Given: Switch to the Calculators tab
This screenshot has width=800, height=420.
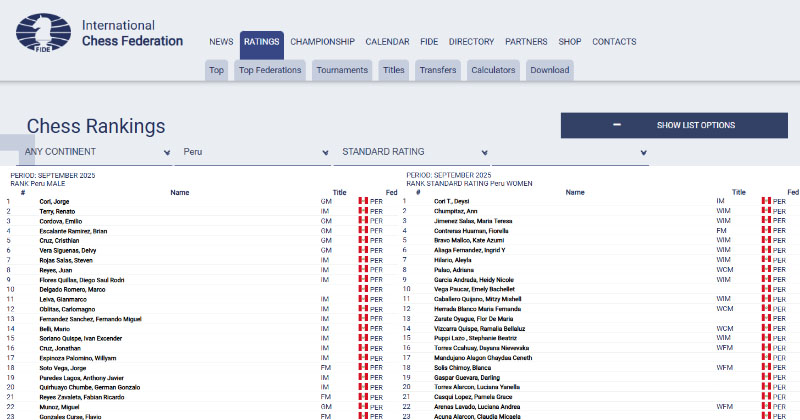Looking at the screenshot, I should [x=493, y=70].
